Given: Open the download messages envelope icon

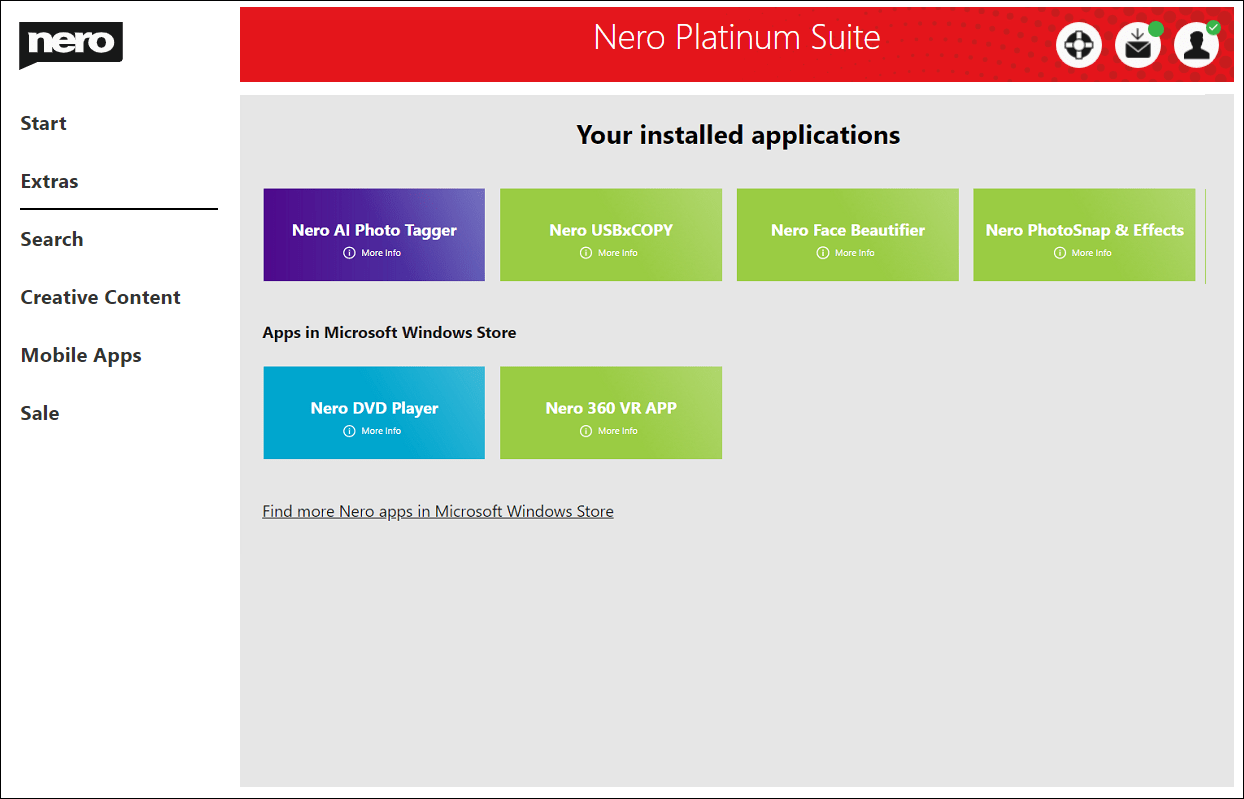Looking at the screenshot, I should point(1137,46).
